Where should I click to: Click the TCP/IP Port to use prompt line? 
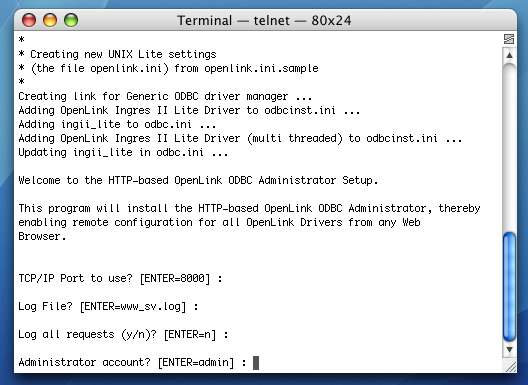(120, 279)
